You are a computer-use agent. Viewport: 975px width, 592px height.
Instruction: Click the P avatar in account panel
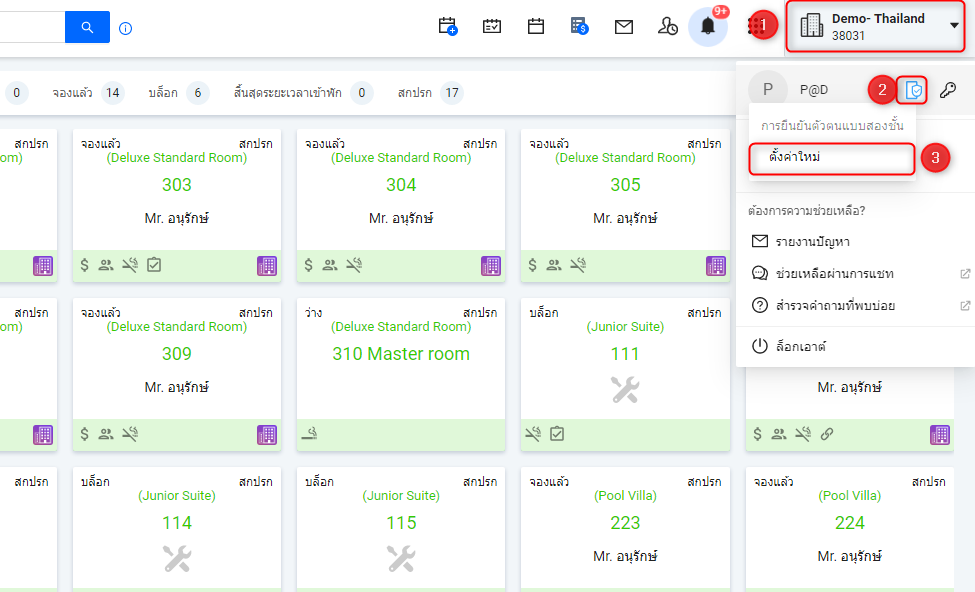click(x=768, y=90)
